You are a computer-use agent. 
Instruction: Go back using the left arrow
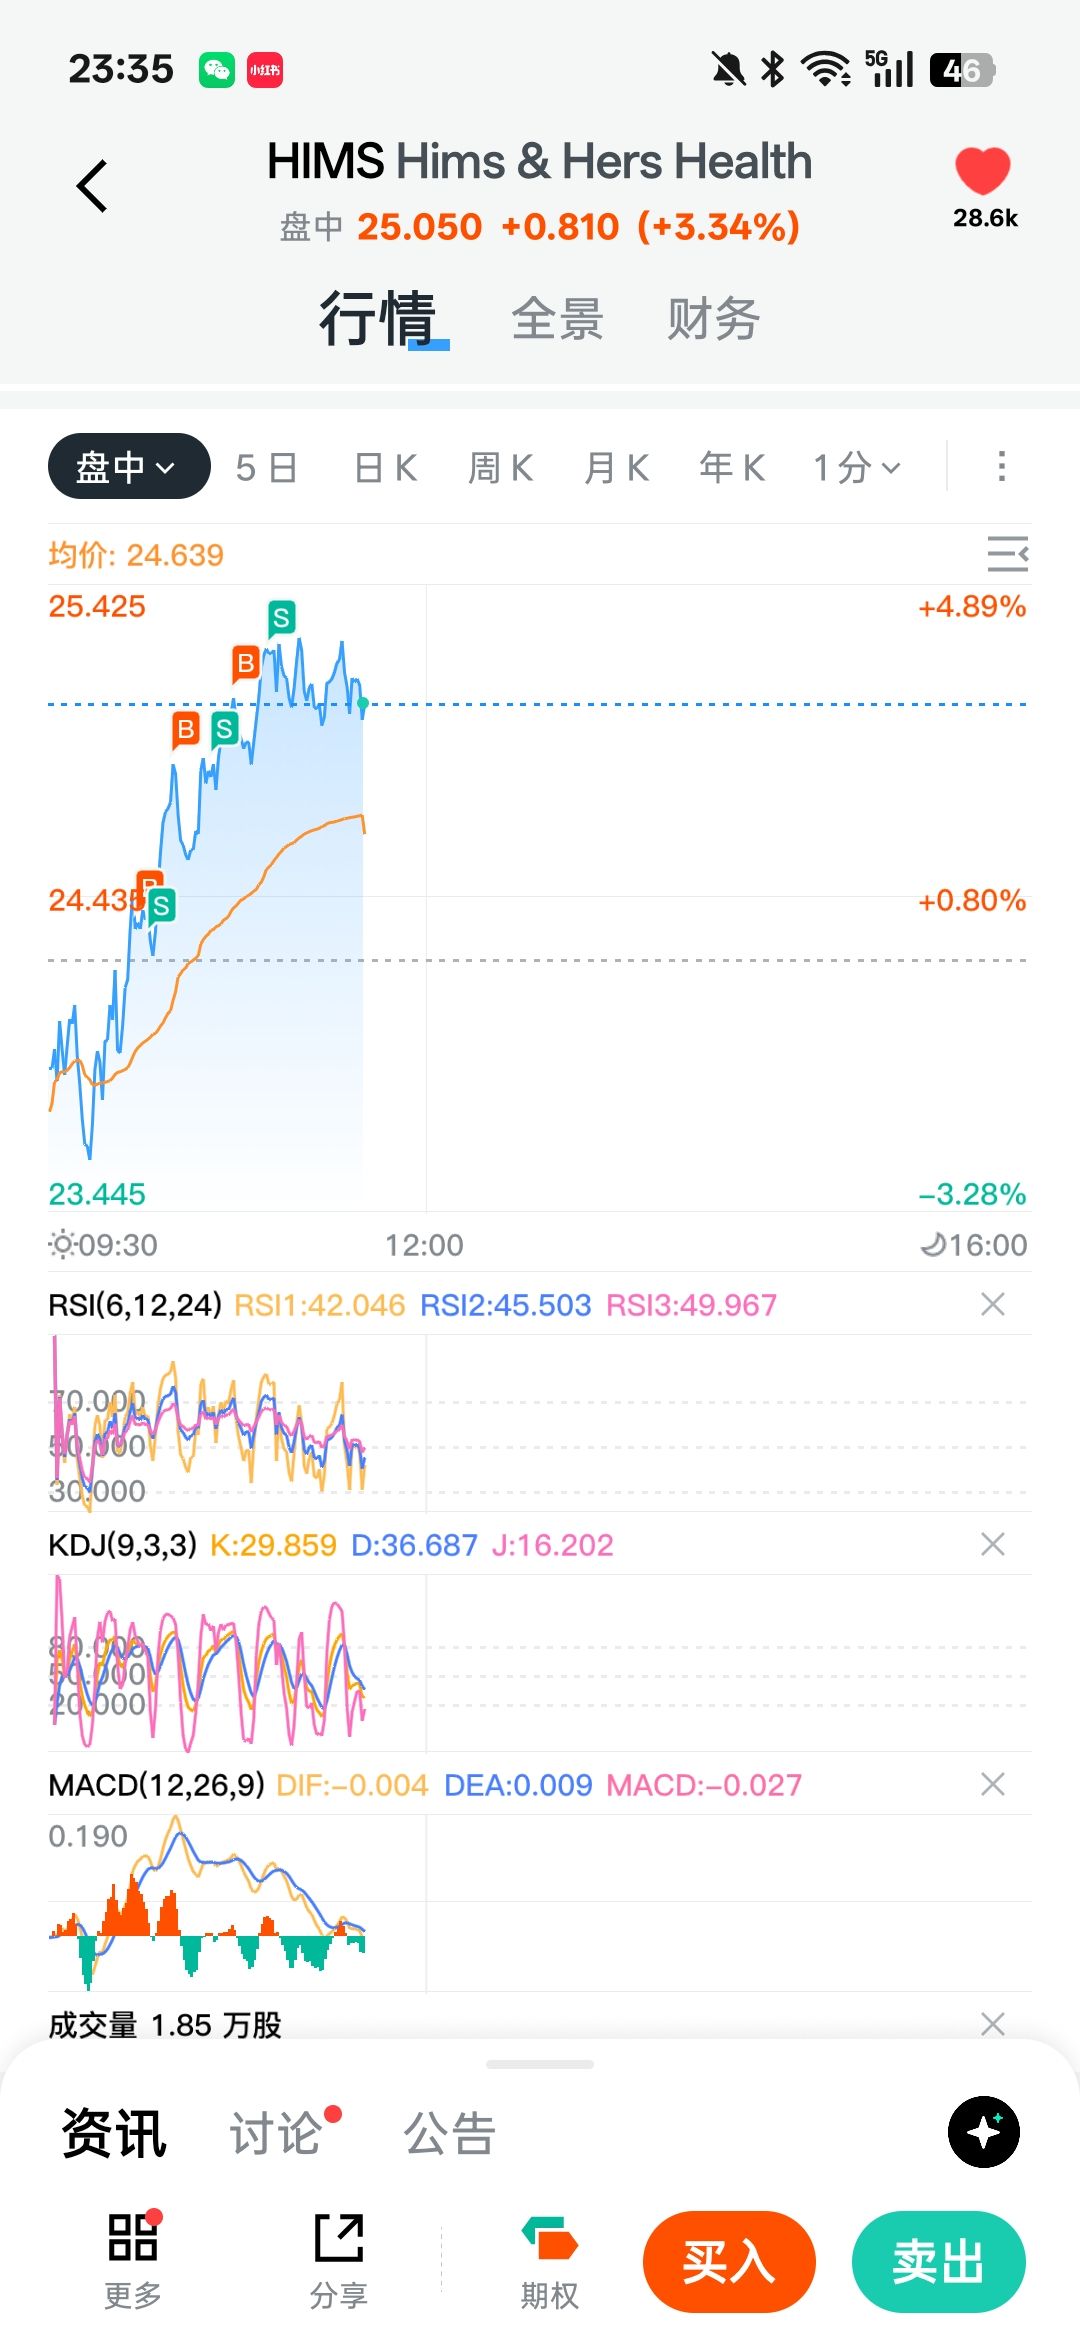[92, 186]
